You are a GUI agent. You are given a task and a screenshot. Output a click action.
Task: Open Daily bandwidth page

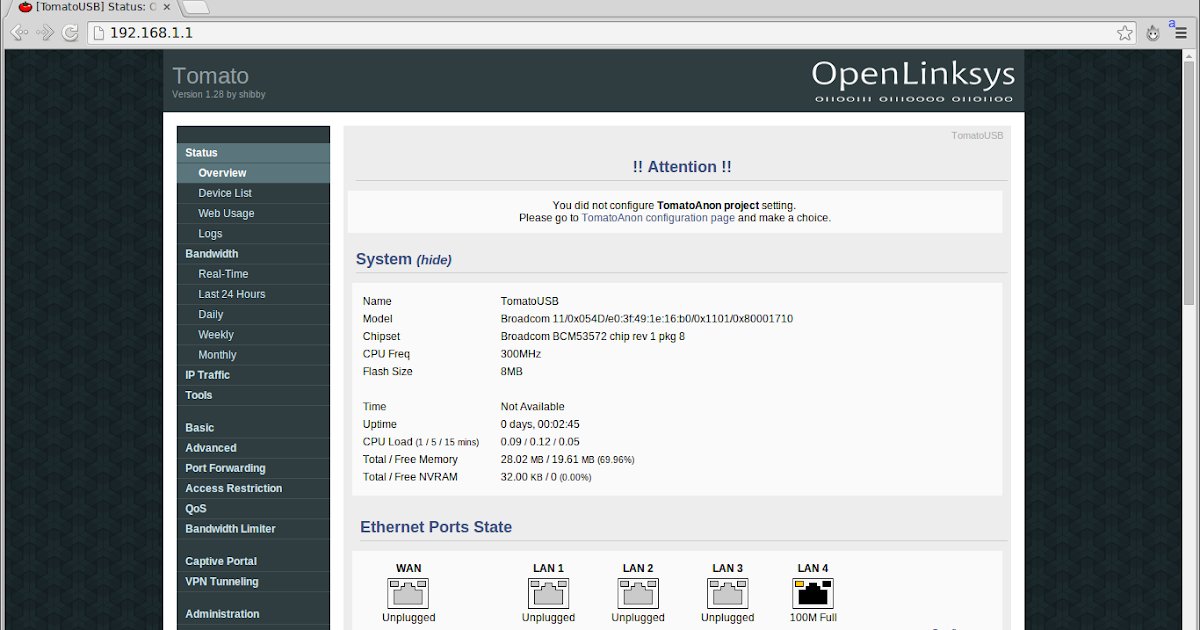pos(253,314)
